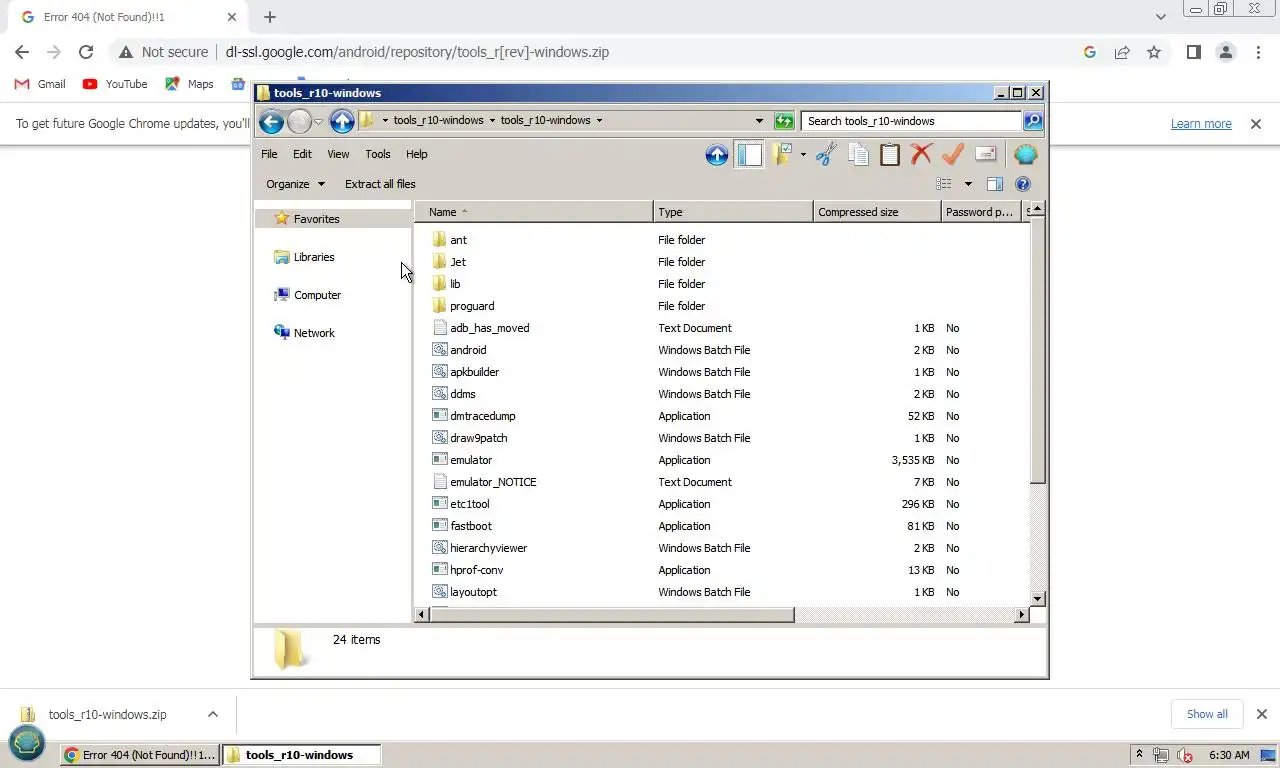Expand the Chrome tab search chevron
The height and width of the screenshot is (768, 1280).
[1161, 17]
